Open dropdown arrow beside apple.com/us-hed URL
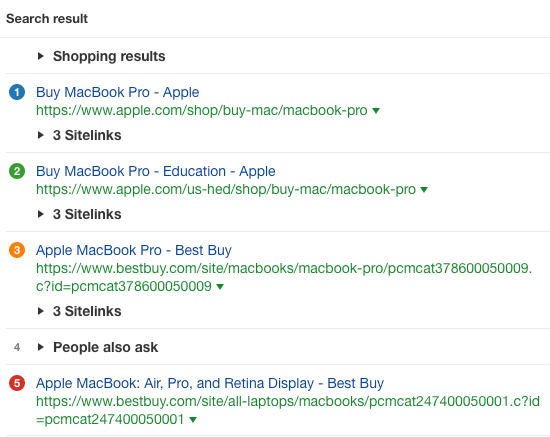The height and width of the screenshot is (437, 550). tap(424, 190)
